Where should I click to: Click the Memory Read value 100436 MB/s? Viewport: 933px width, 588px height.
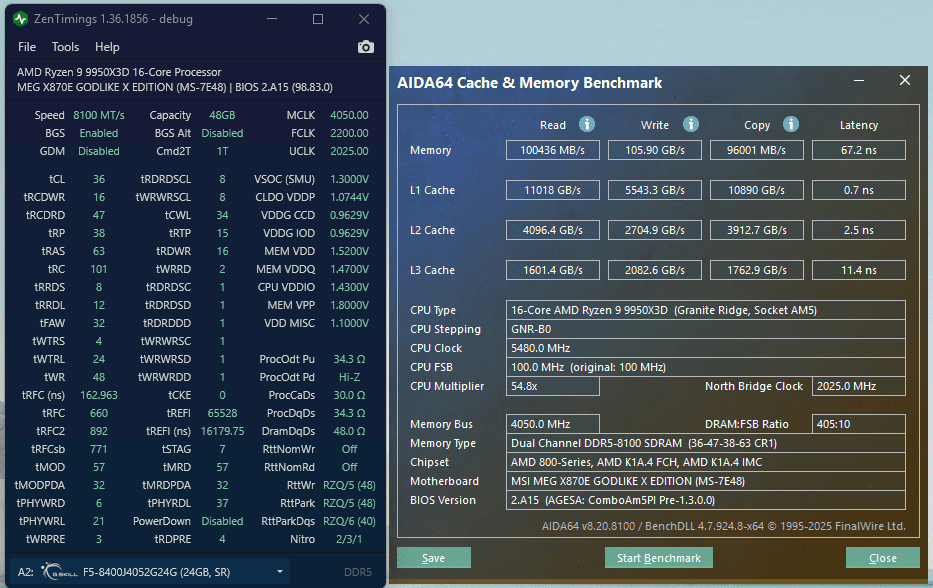553,150
